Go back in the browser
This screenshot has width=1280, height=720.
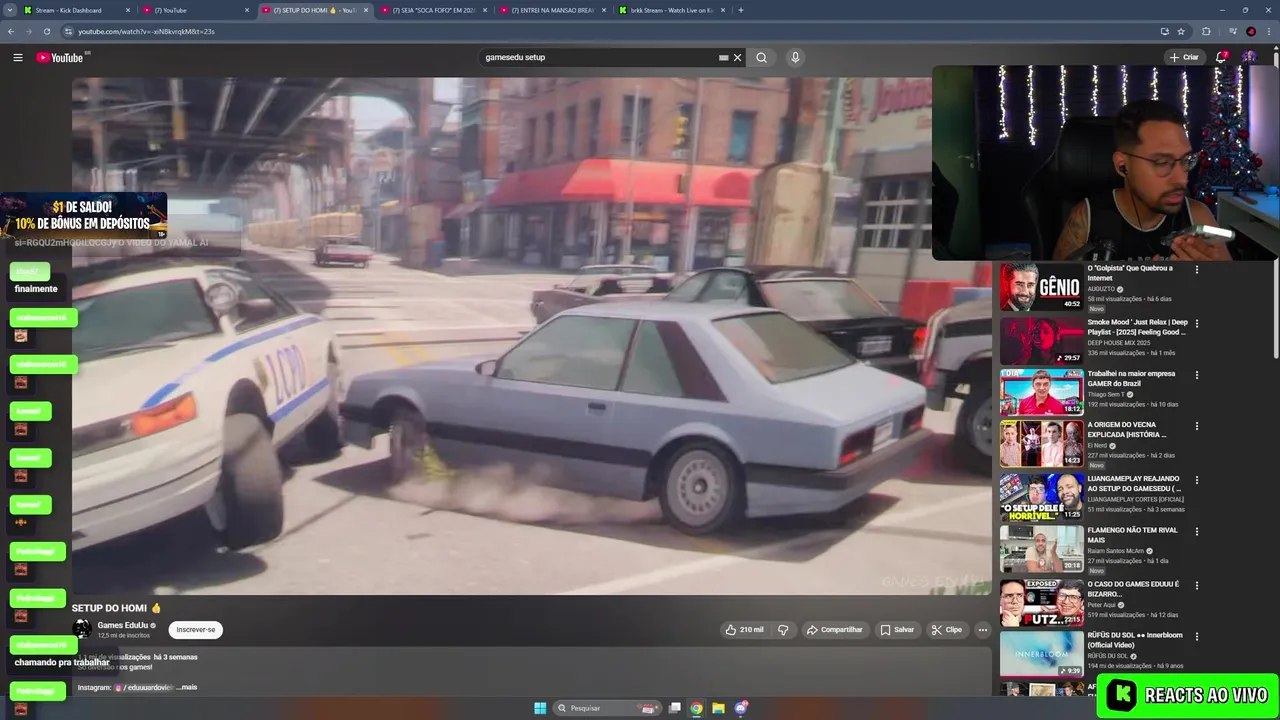pyautogui.click(x=11, y=31)
